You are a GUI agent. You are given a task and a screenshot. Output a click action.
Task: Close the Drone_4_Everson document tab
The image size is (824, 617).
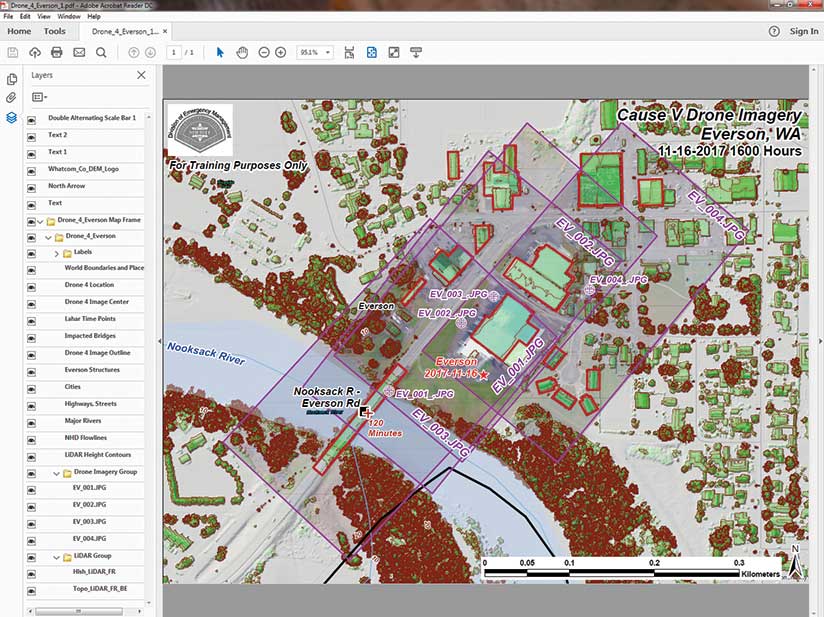point(165,32)
